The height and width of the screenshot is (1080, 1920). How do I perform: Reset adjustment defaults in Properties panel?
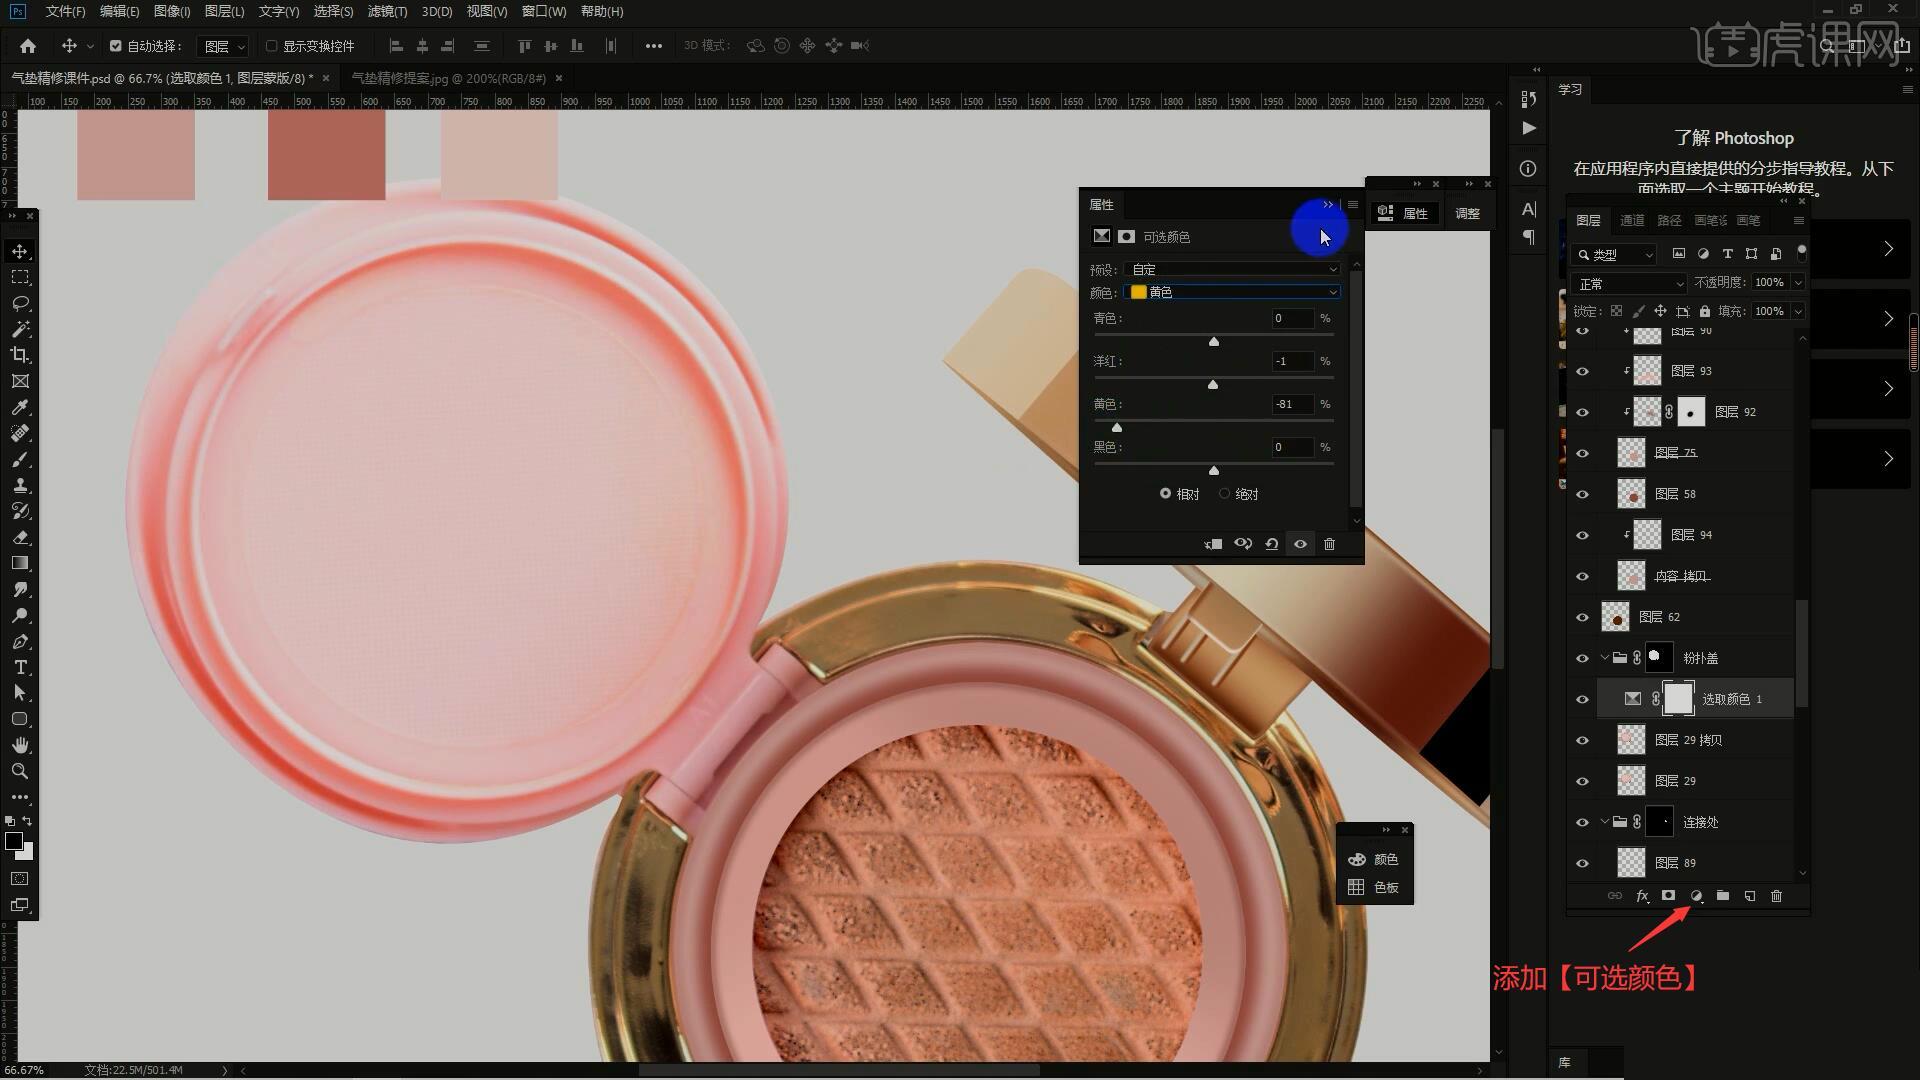point(1271,544)
